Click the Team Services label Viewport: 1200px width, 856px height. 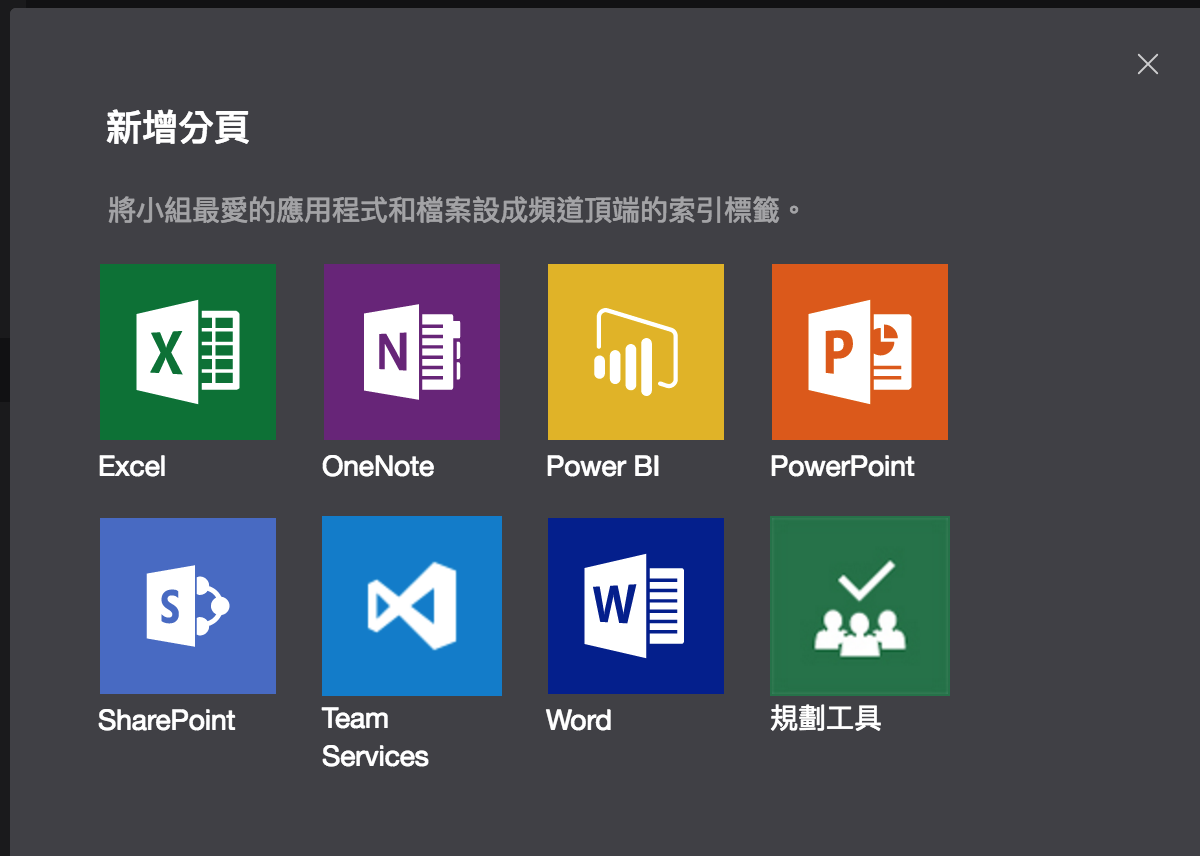(x=375, y=737)
